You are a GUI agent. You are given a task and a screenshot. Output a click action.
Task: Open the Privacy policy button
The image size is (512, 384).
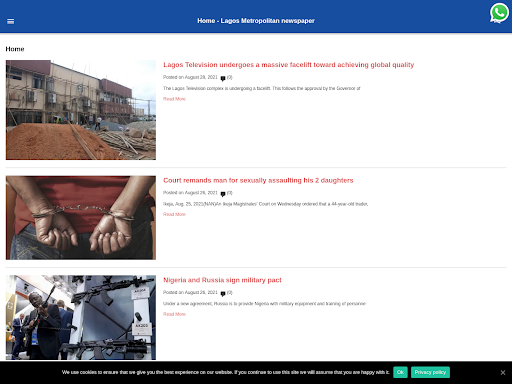click(x=430, y=372)
